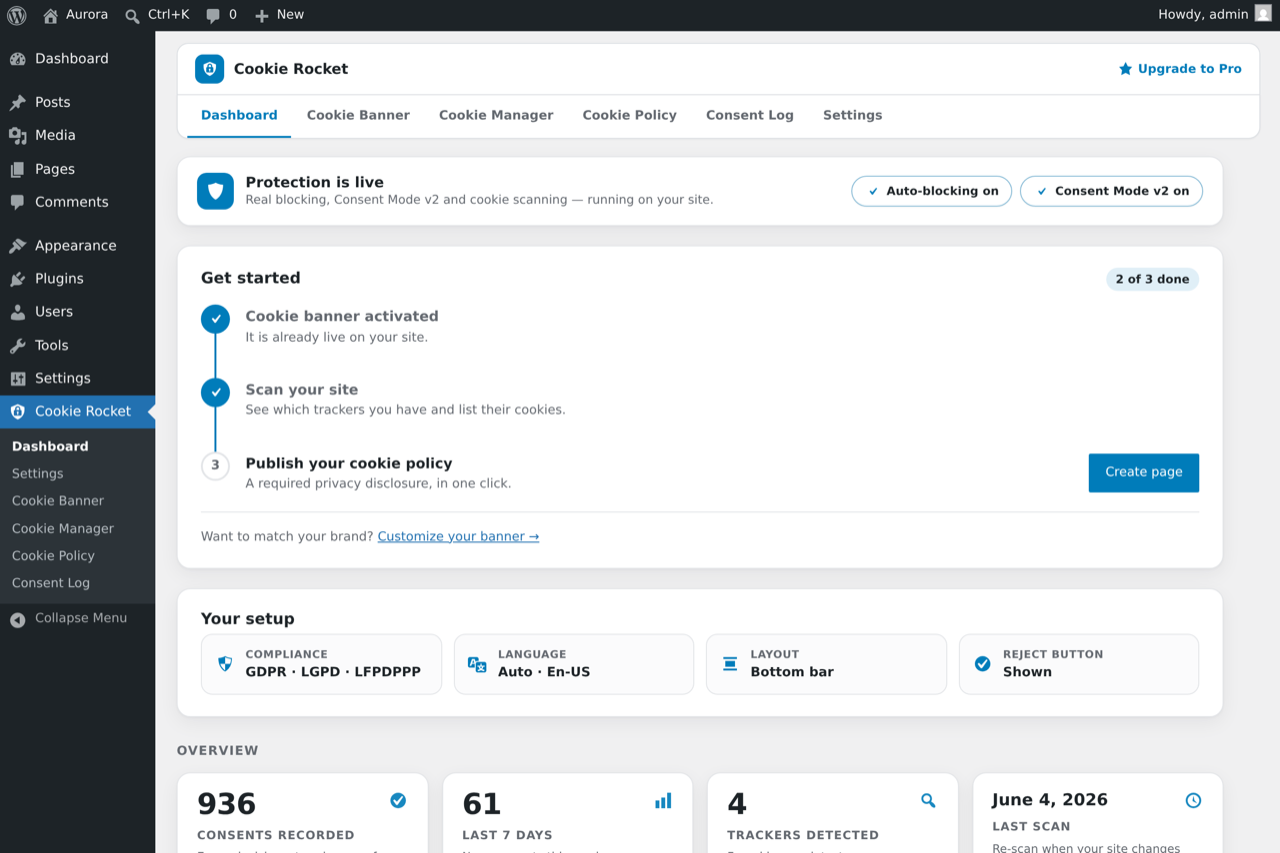The height and width of the screenshot is (853, 1280).
Task: Click Upgrade to Pro link text
Action: point(1190,69)
